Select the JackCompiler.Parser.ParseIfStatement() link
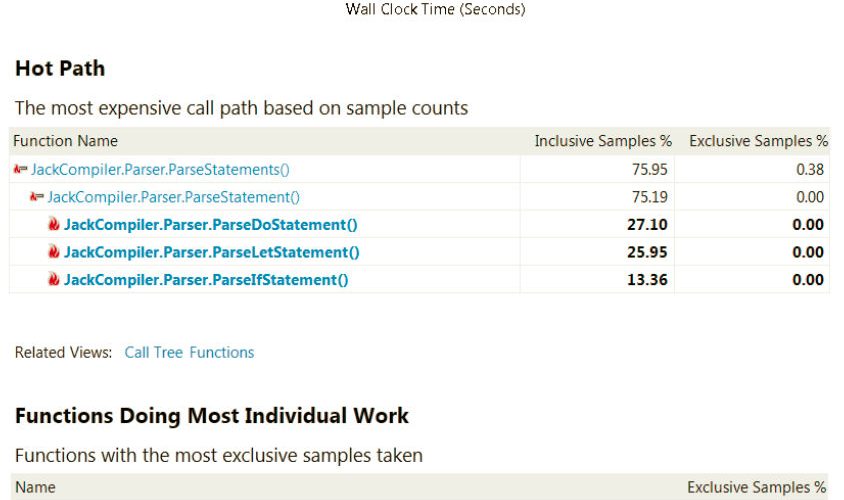Image resolution: width=844 pixels, height=500 pixels. tap(206, 280)
